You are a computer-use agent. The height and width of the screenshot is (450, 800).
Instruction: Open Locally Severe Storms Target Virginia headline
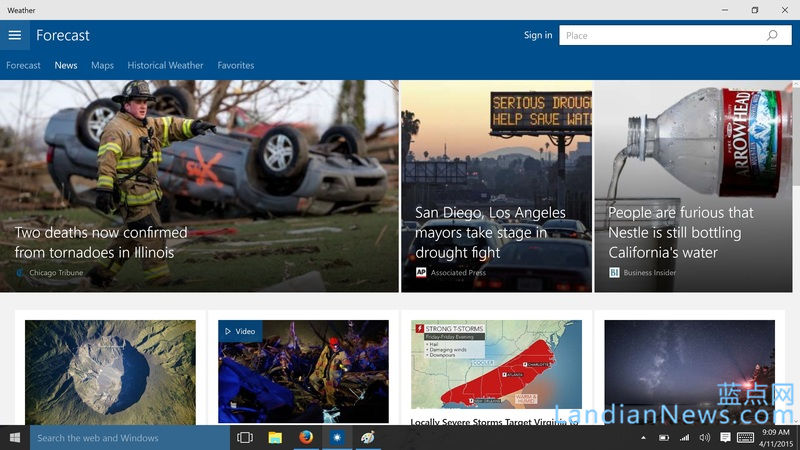pyautogui.click(x=494, y=421)
